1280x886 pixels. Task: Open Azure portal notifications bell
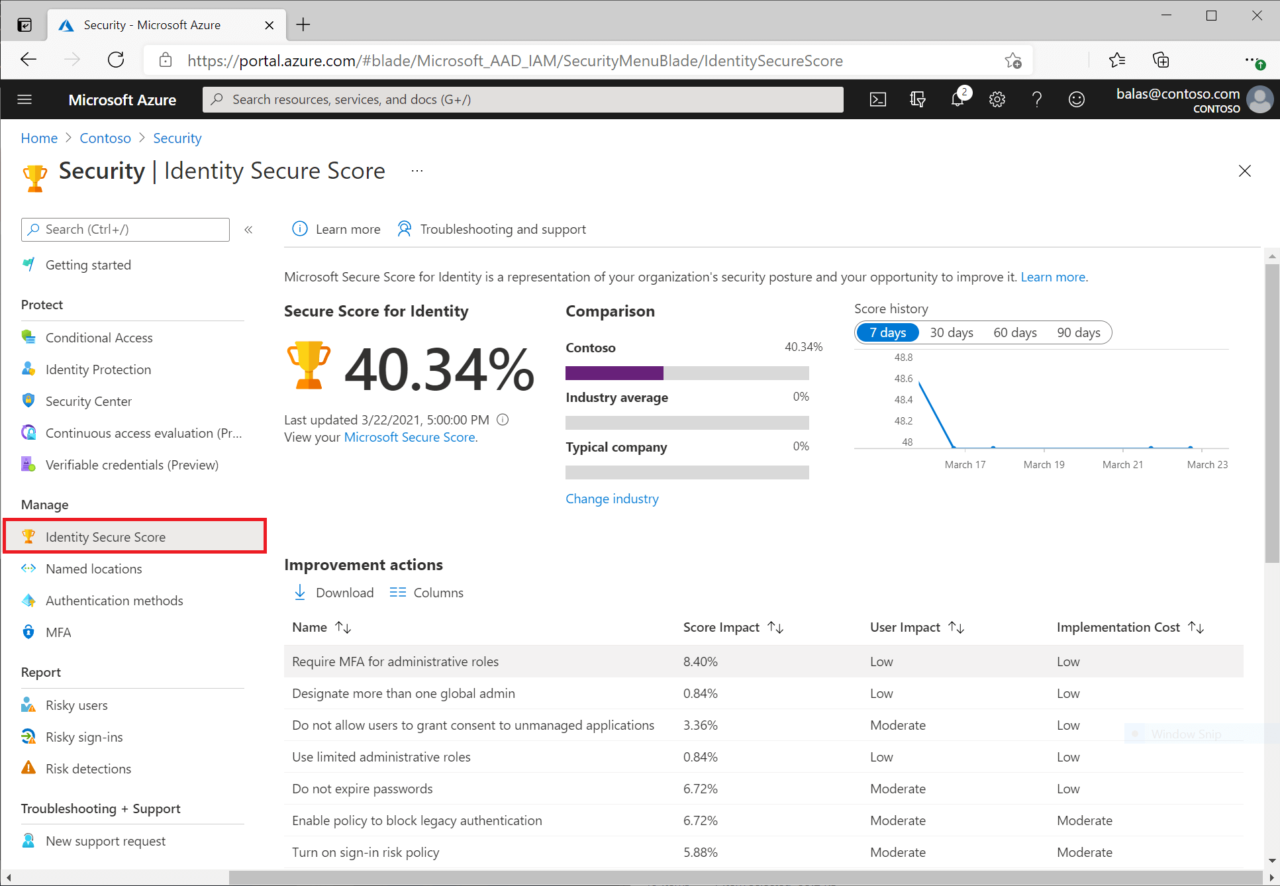[957, 99]
